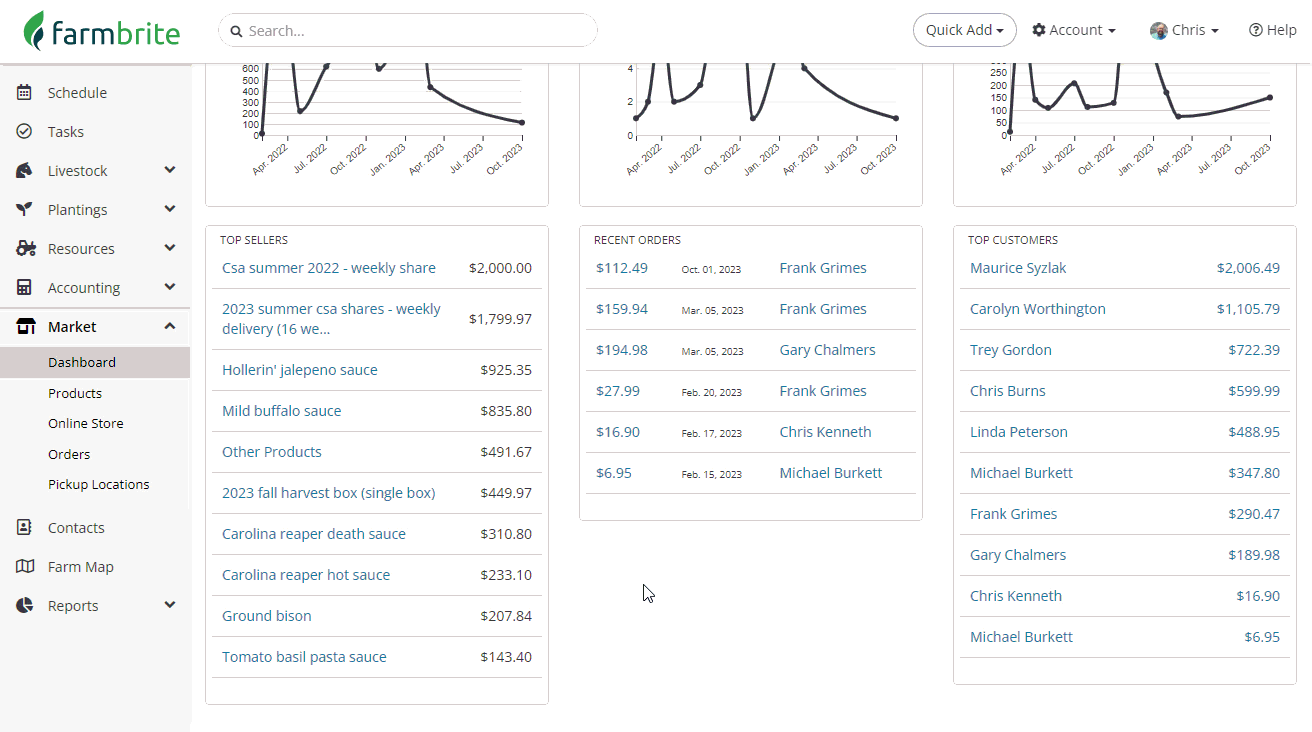Click the Schedule calendar icon in sidebar
Image resolution: width=1312 pixels, height=732 pixels.
[x=25, y=93]
